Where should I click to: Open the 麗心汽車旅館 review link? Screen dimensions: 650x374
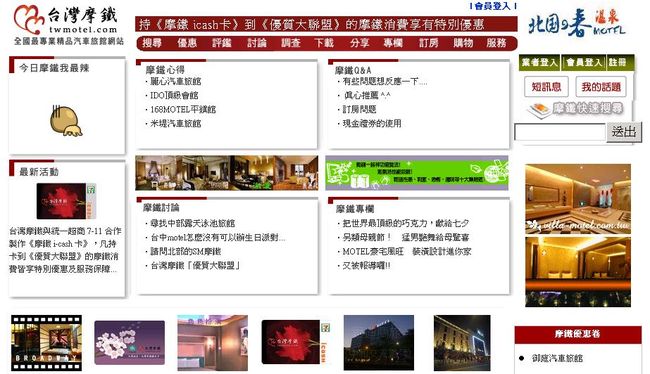(175, 81)
